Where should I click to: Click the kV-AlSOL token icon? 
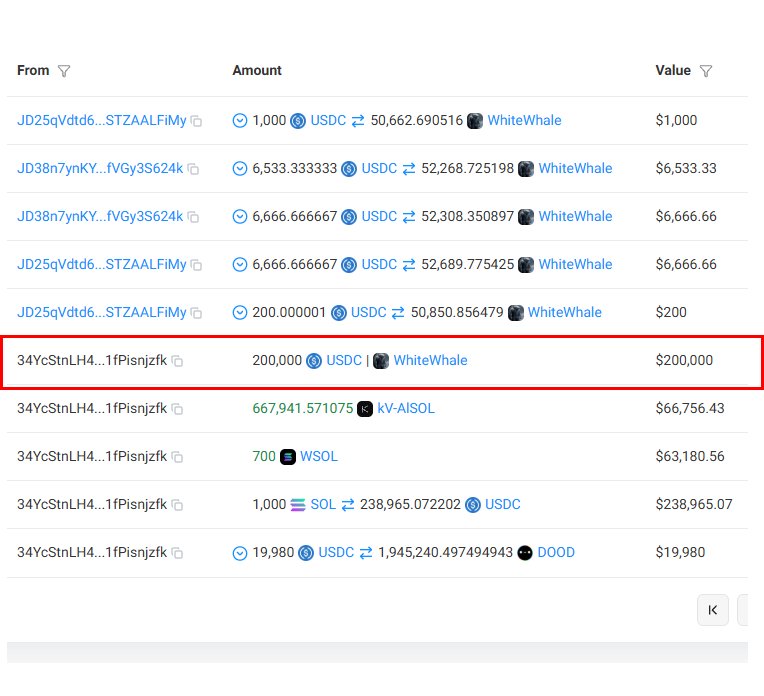365,409
